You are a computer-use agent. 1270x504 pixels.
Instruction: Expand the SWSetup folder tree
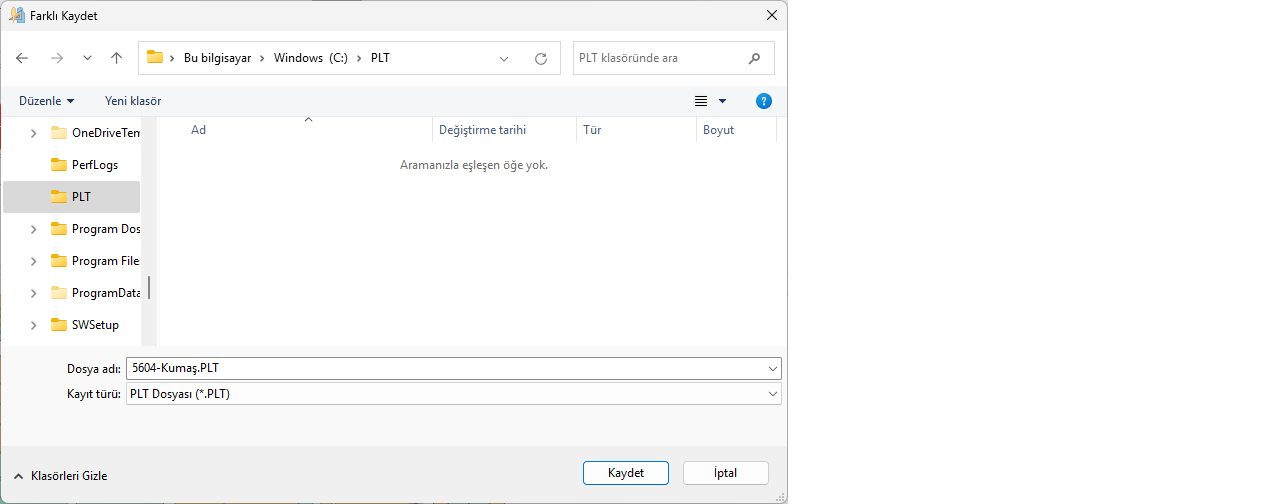(33, 325)
